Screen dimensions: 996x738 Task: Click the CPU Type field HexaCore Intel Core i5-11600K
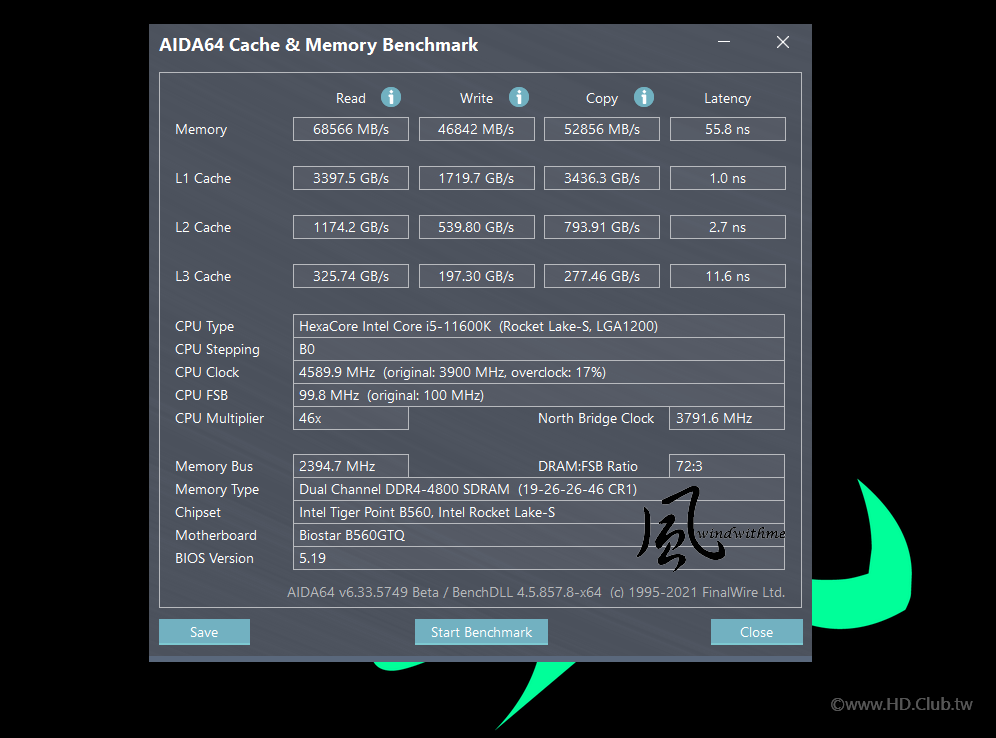[539, 326]
